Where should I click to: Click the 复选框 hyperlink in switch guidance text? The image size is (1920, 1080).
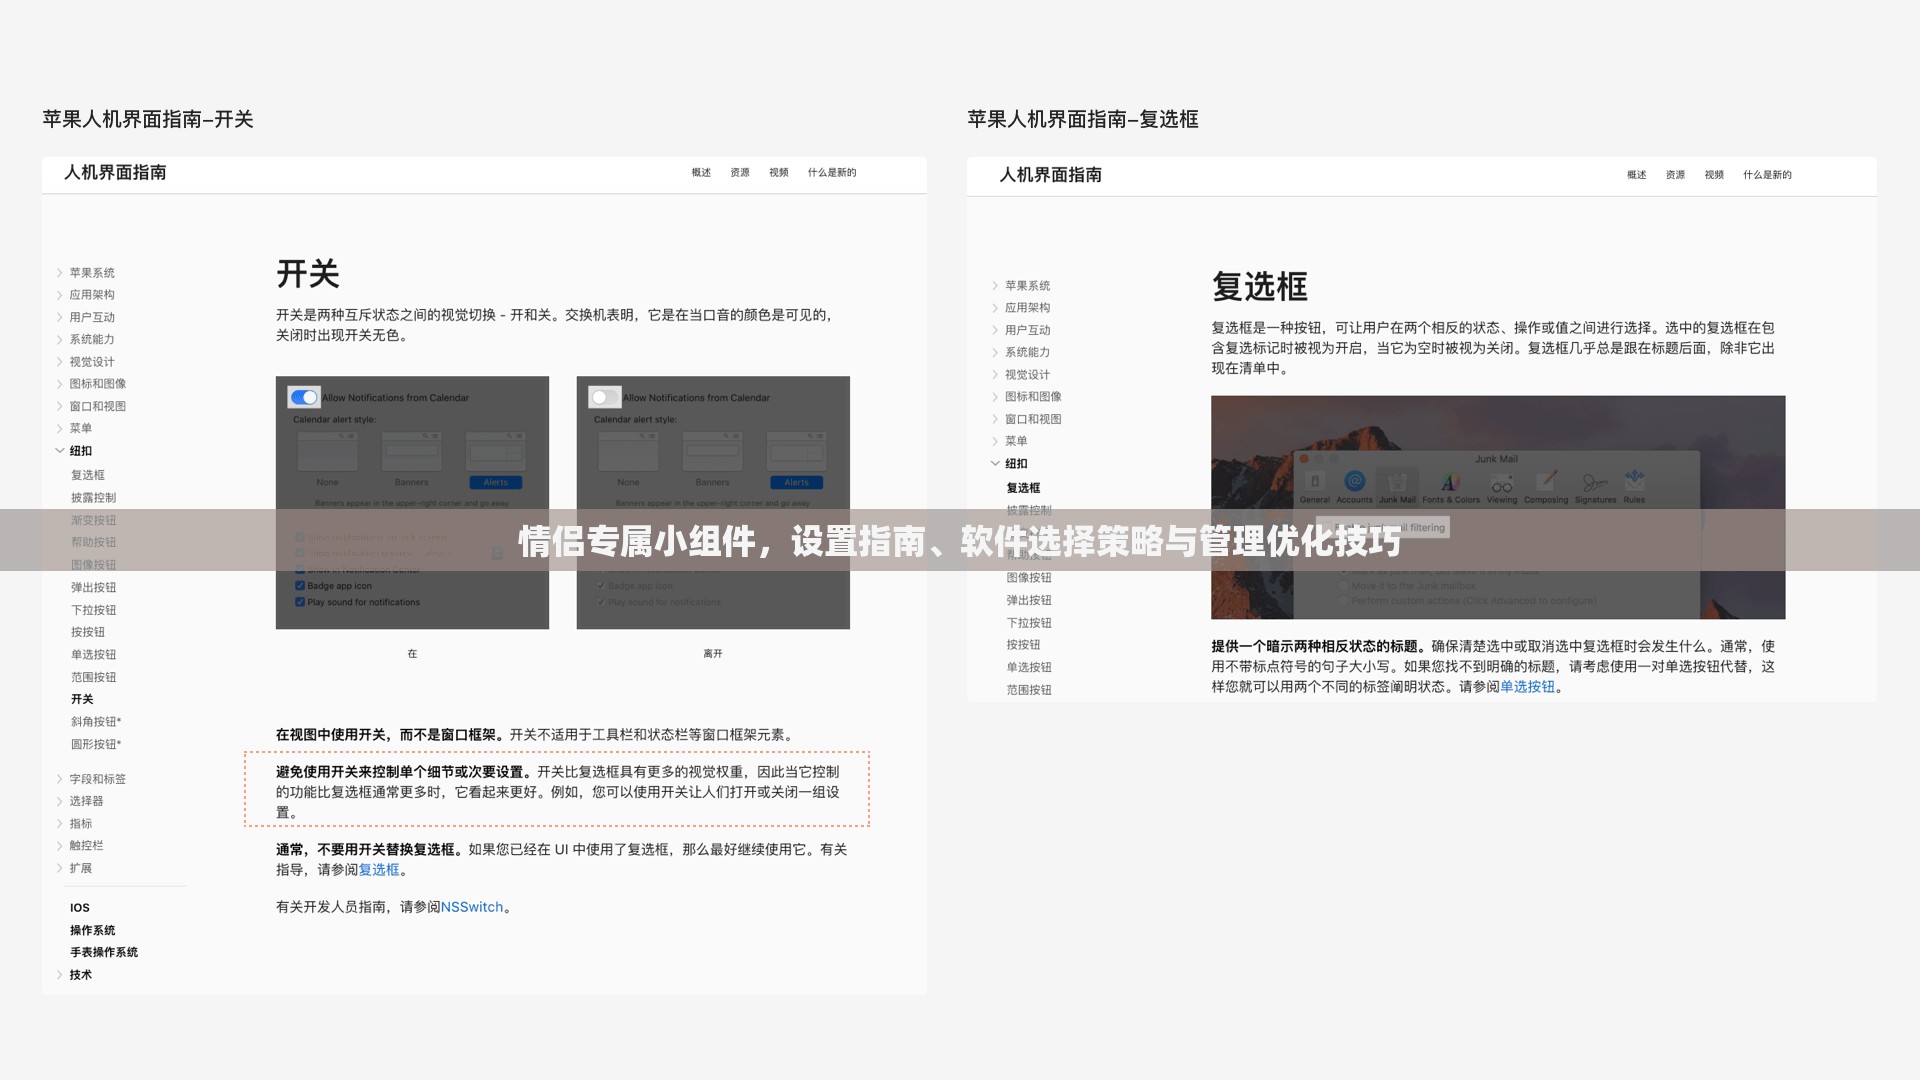point(380,869)
